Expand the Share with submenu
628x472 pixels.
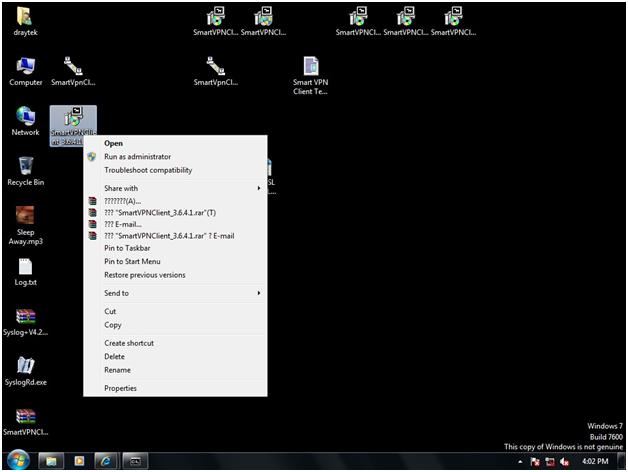(x=175, y=188)
